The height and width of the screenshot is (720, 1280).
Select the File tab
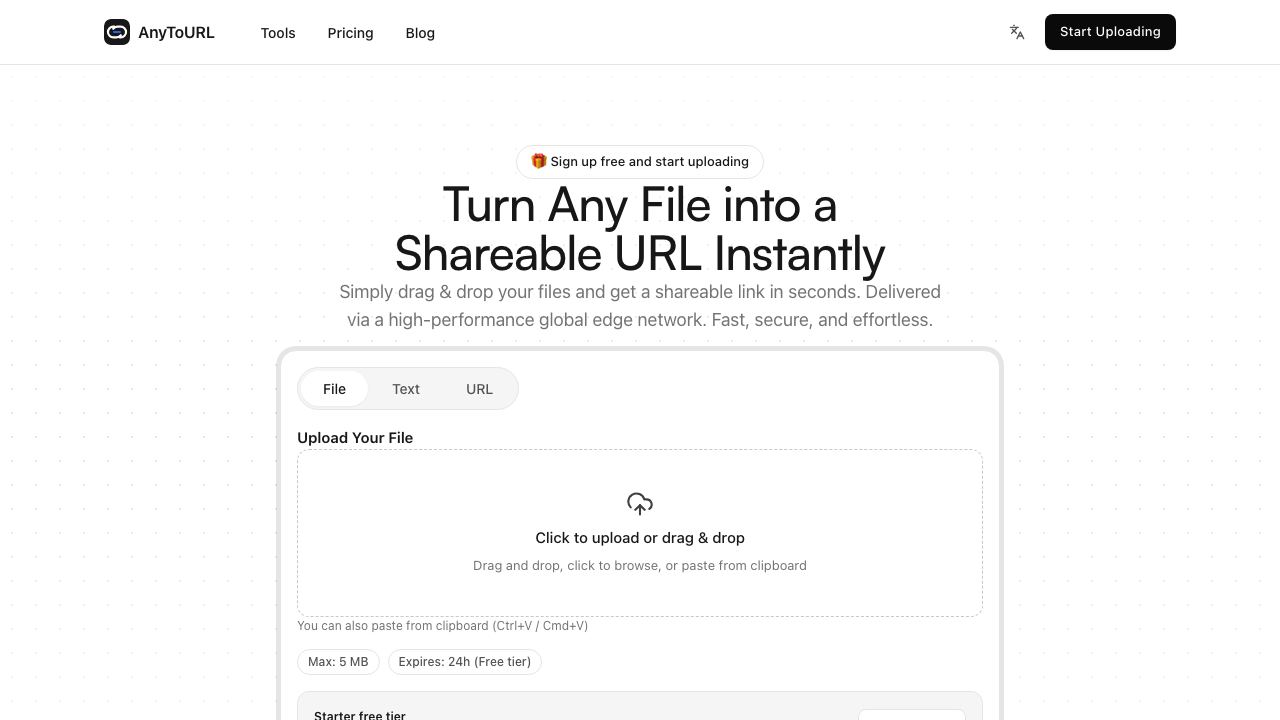coord(334,389)
